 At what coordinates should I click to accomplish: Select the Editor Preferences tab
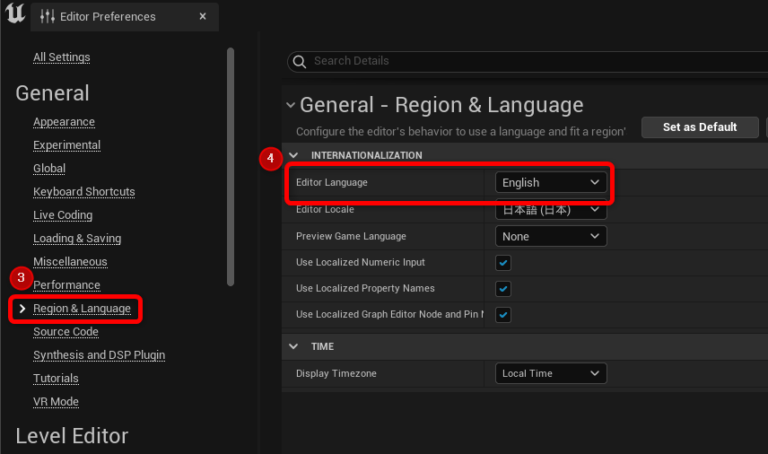point(108,16)
